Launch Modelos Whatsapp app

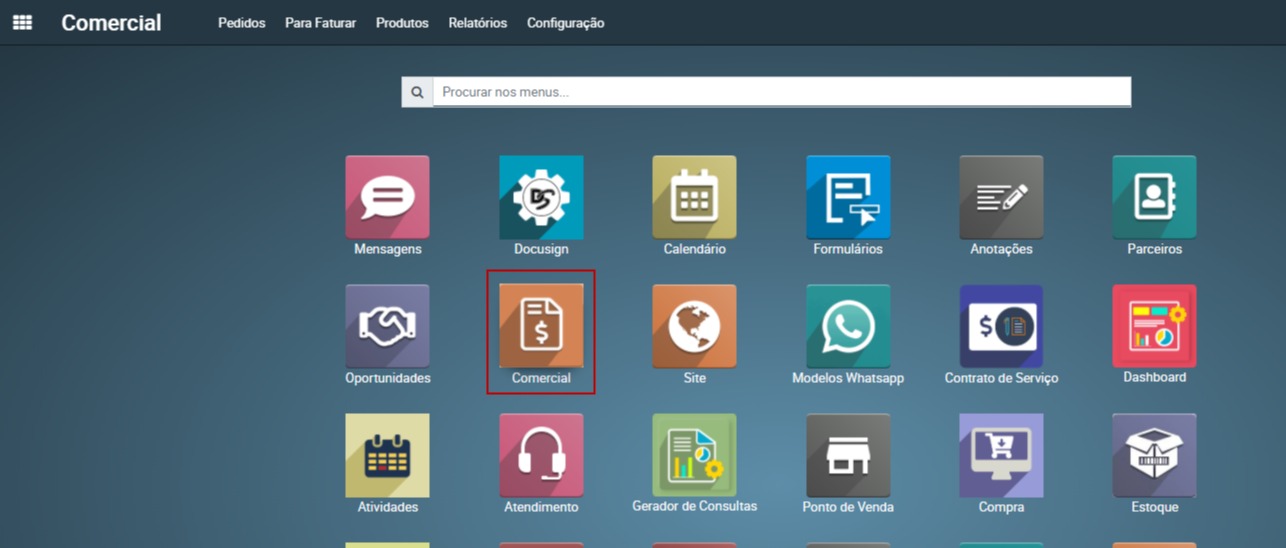pos(848,327)
